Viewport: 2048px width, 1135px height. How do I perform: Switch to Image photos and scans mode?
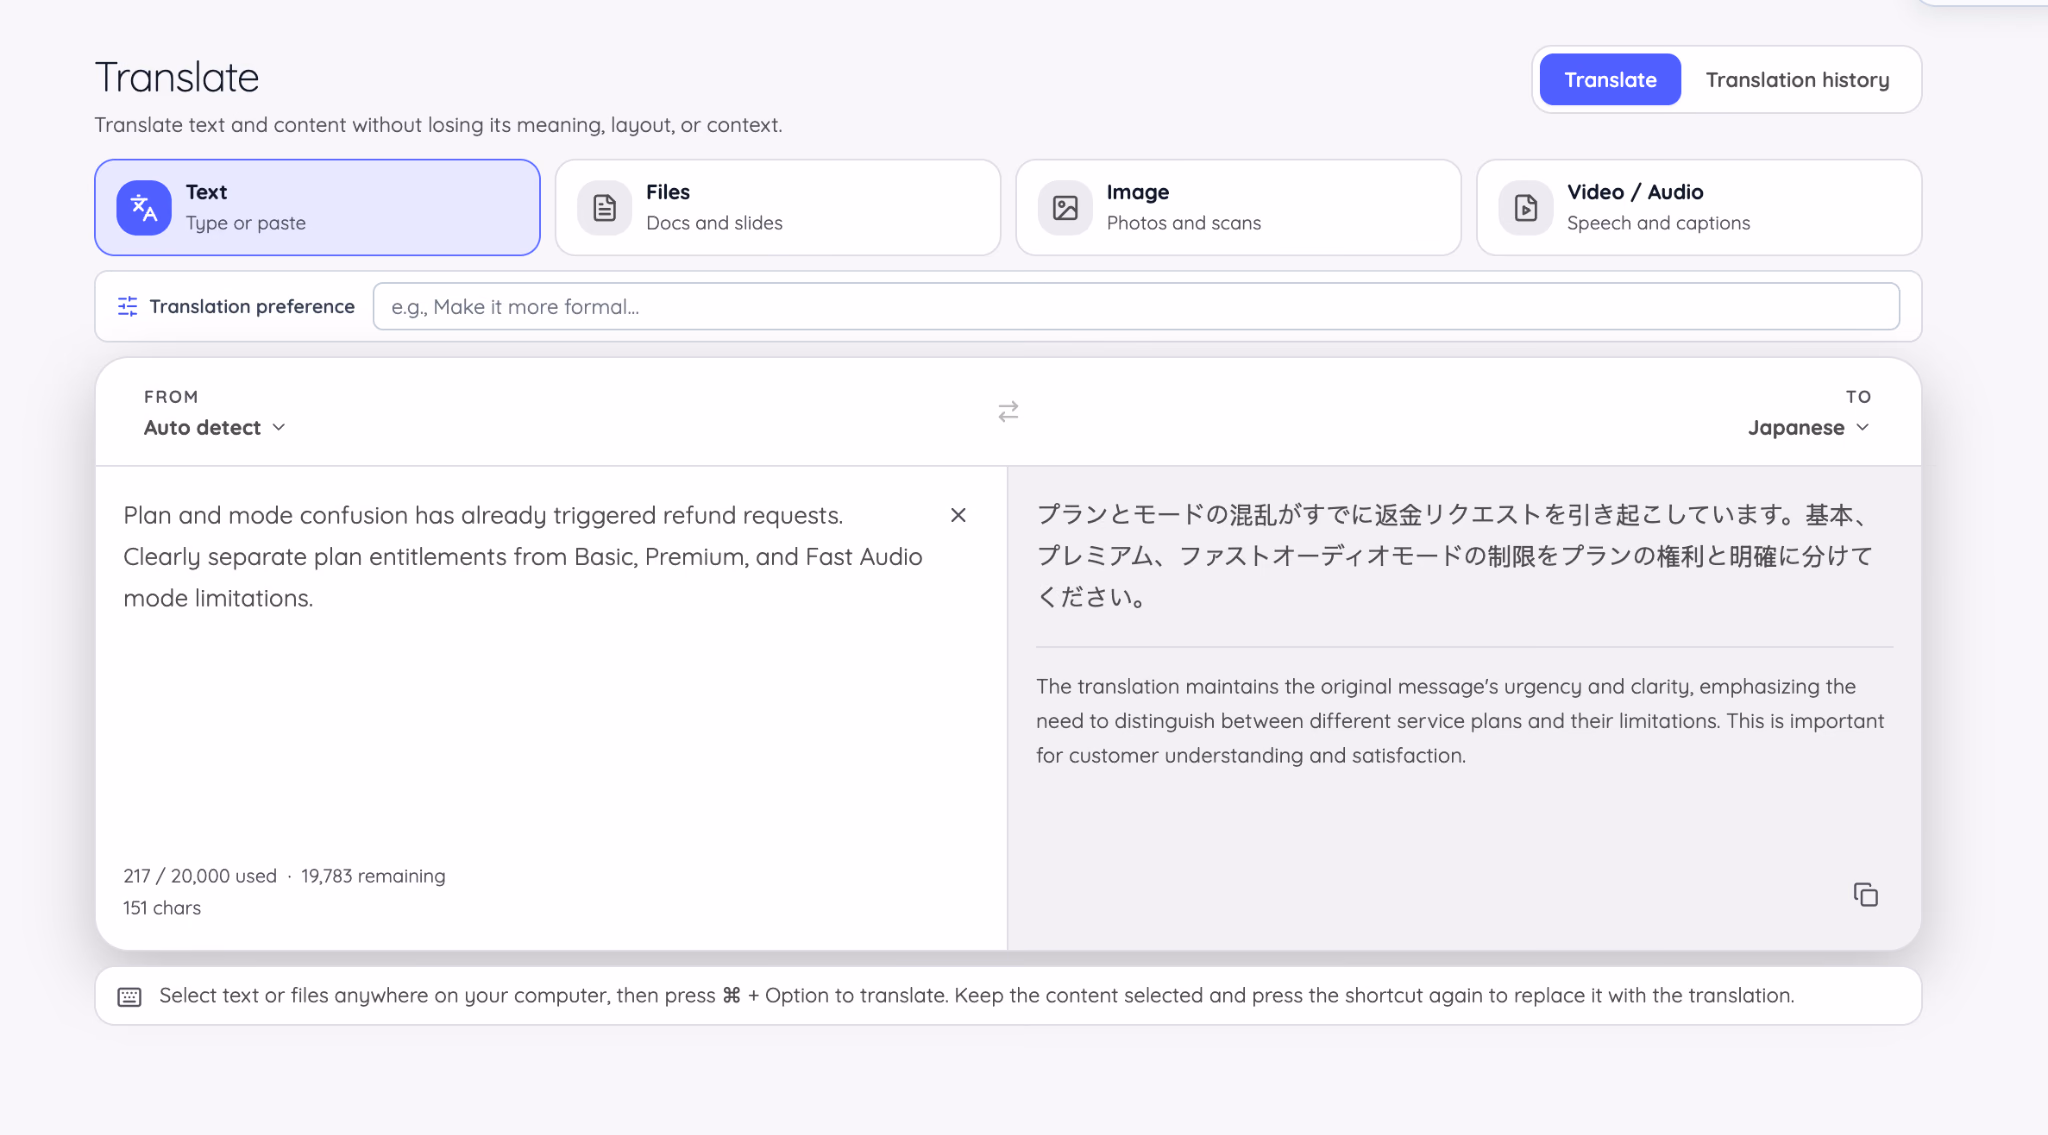pos(1238,207)
